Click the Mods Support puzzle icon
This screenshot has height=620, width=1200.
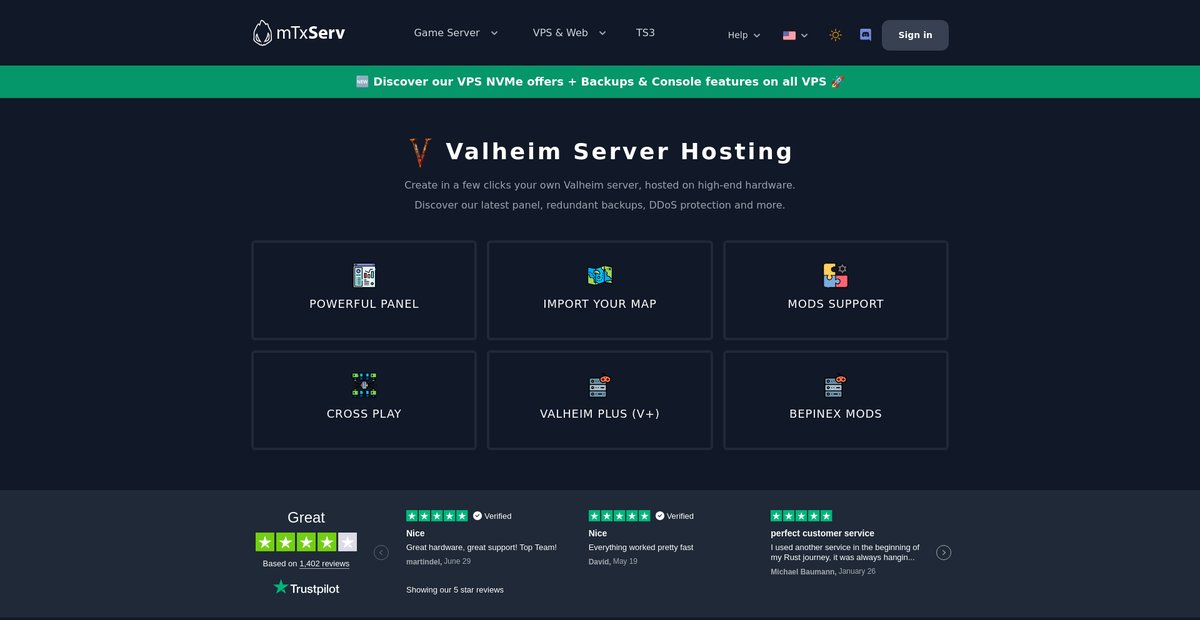click(836, 276)
